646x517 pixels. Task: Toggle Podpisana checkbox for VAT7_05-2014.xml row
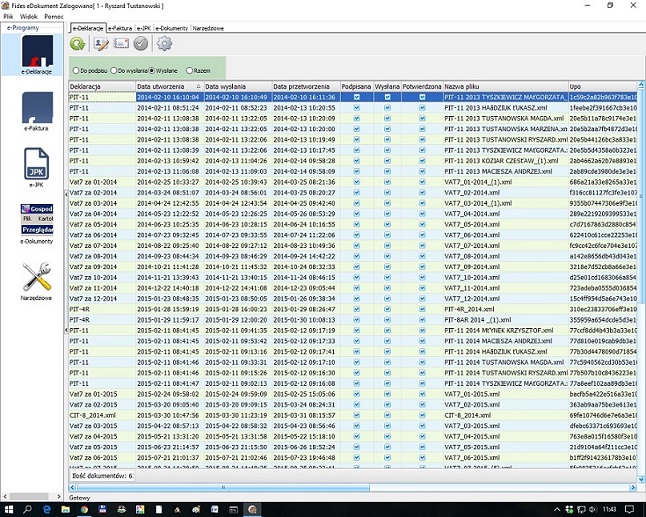click(357, 225)
